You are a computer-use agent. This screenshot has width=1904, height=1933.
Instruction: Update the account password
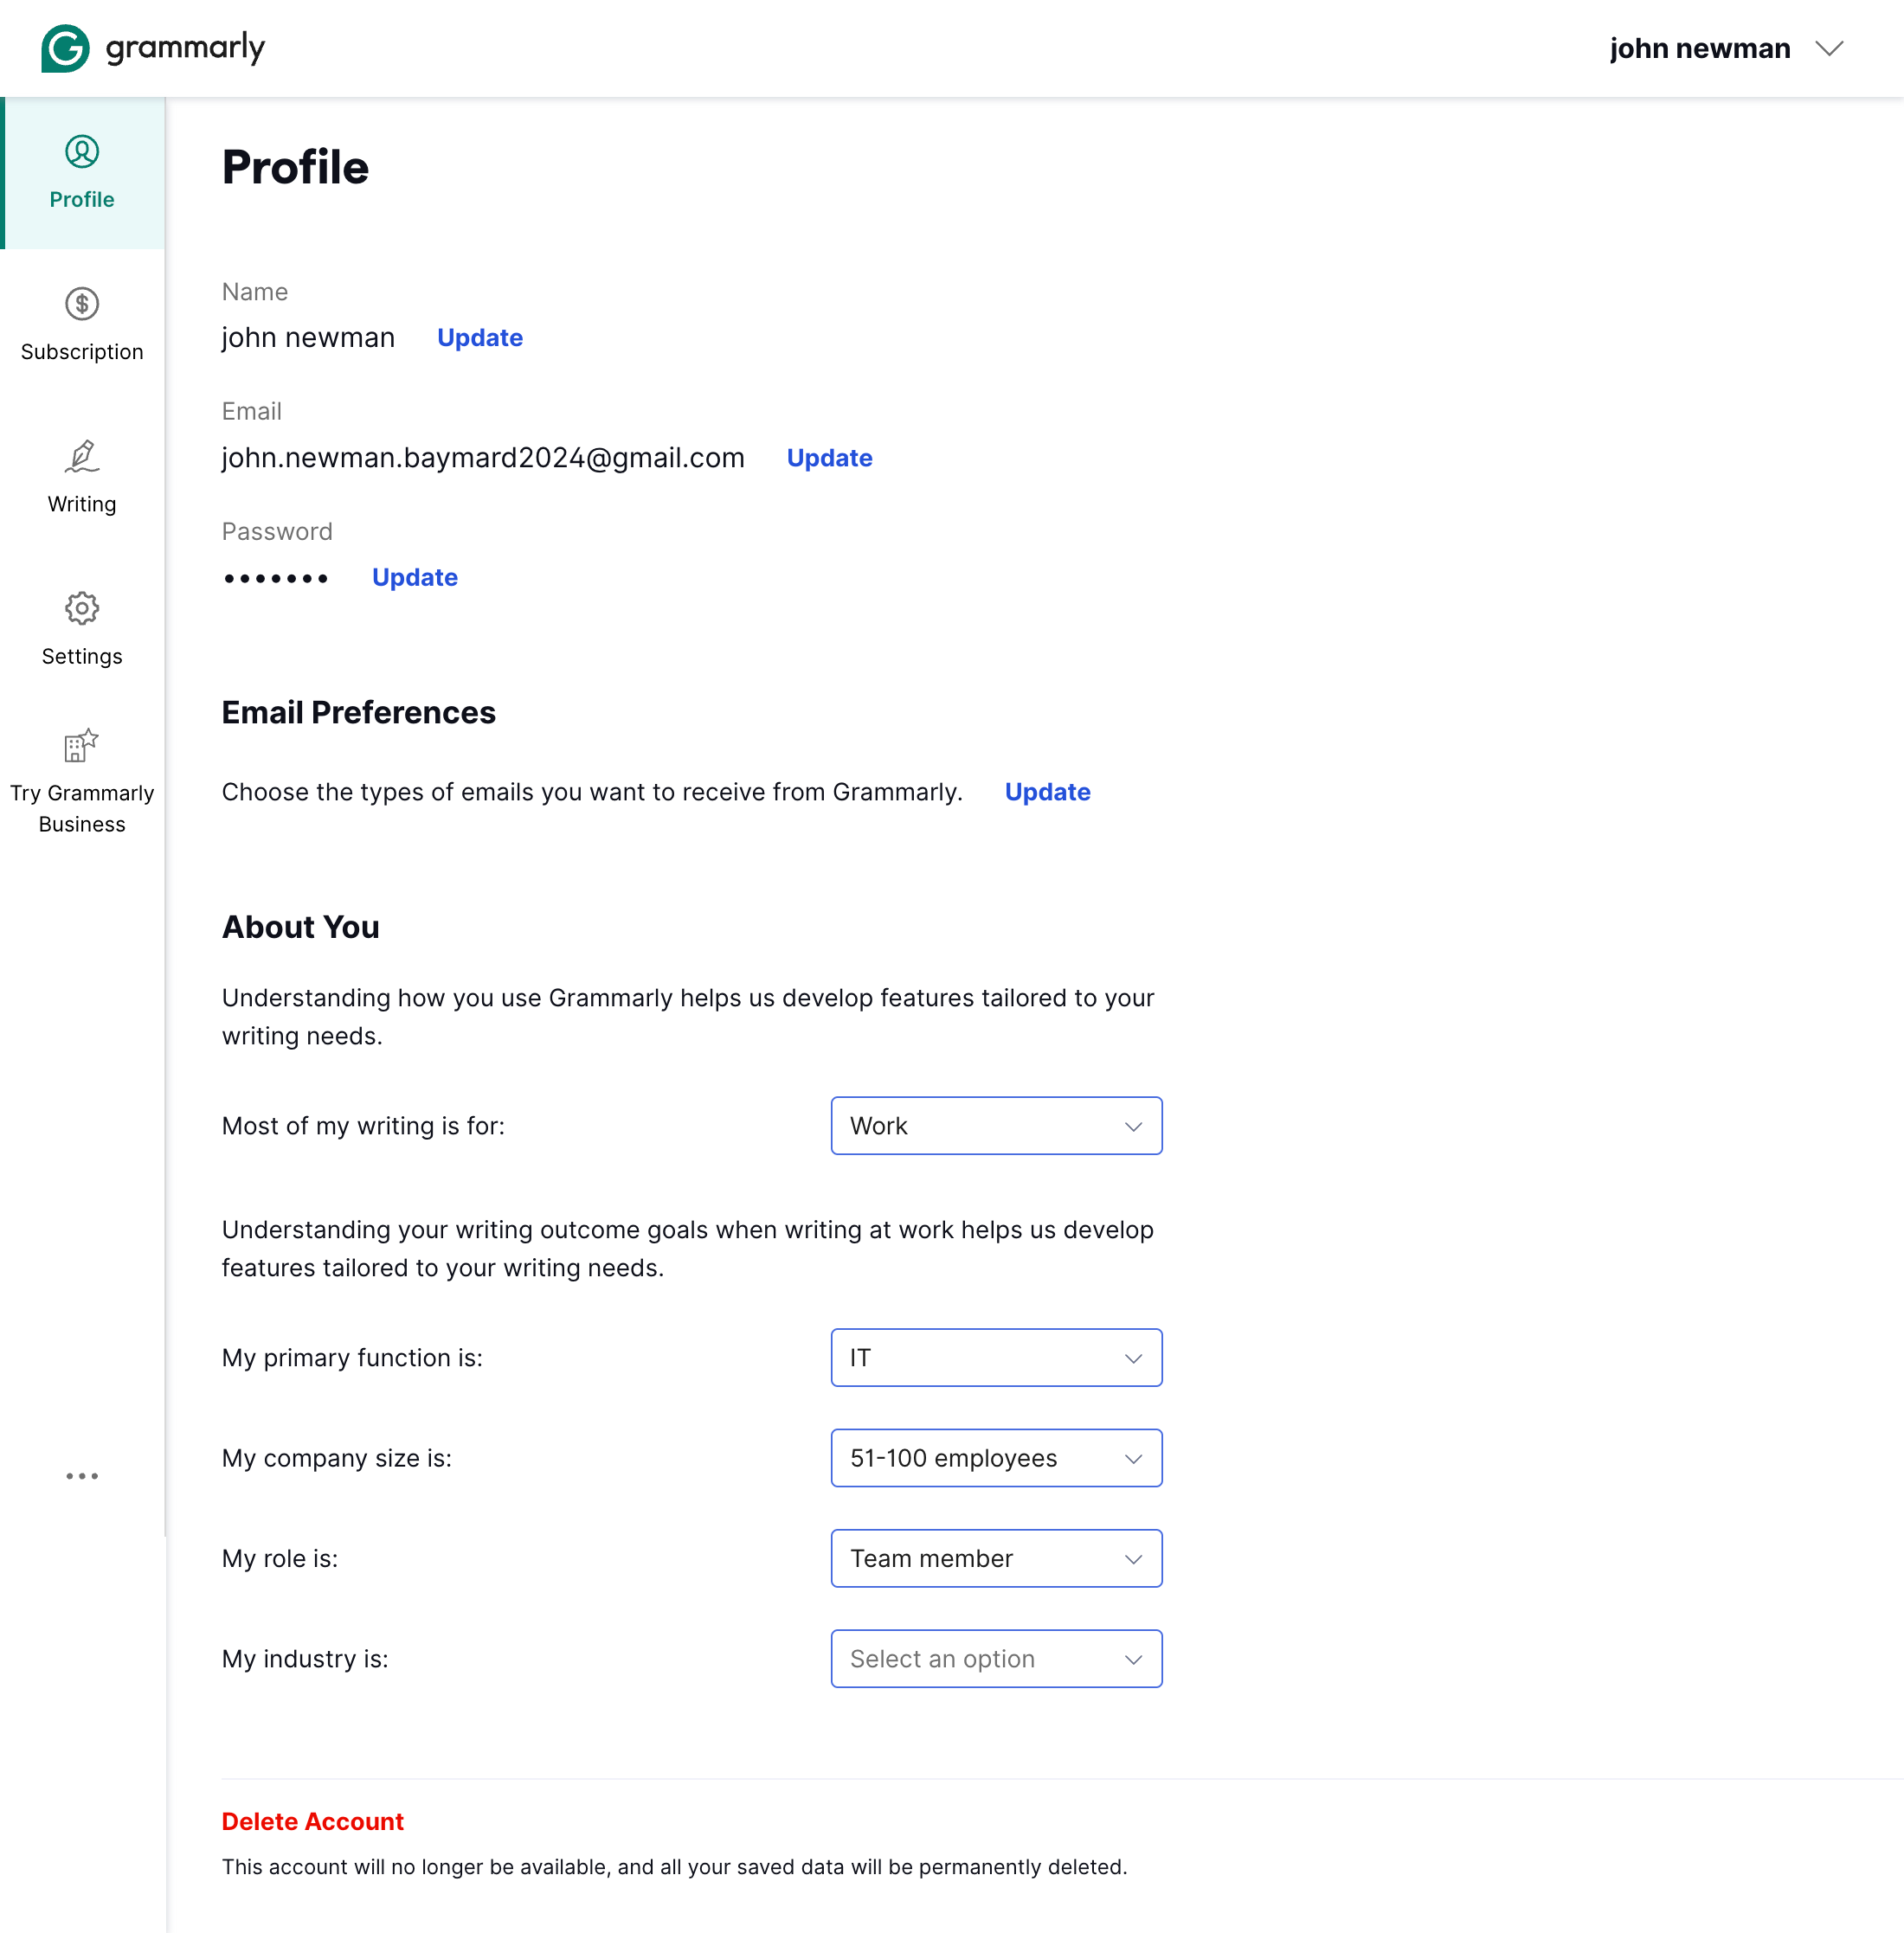415,577
